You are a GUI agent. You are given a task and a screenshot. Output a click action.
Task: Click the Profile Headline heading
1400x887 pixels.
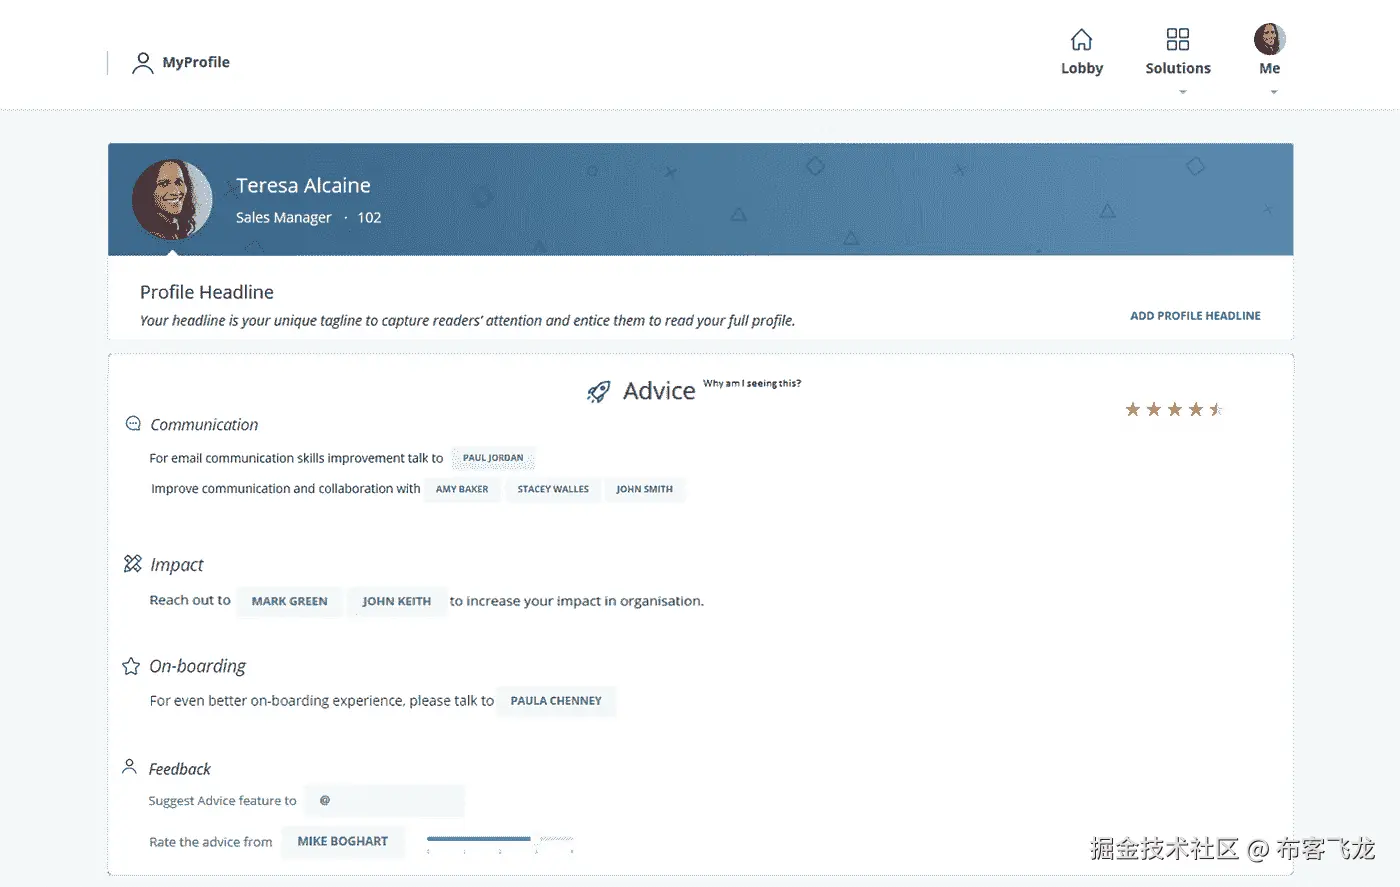pyautogui.click(x=207, y=292)
